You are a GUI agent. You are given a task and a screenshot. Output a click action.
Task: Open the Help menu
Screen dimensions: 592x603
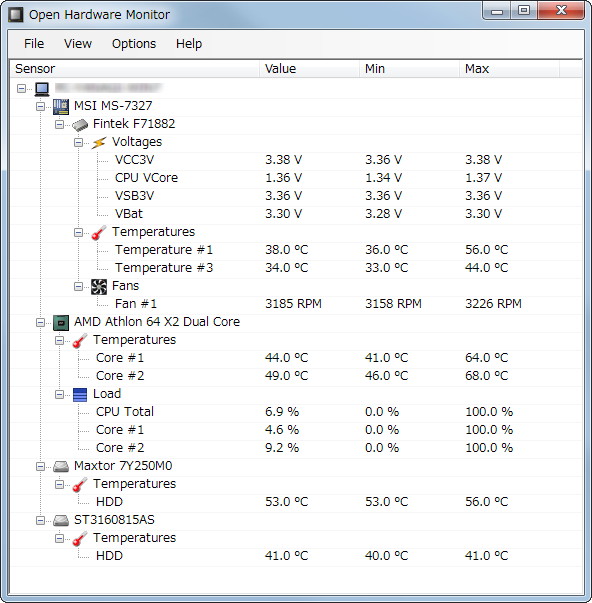tap(189, 44)
